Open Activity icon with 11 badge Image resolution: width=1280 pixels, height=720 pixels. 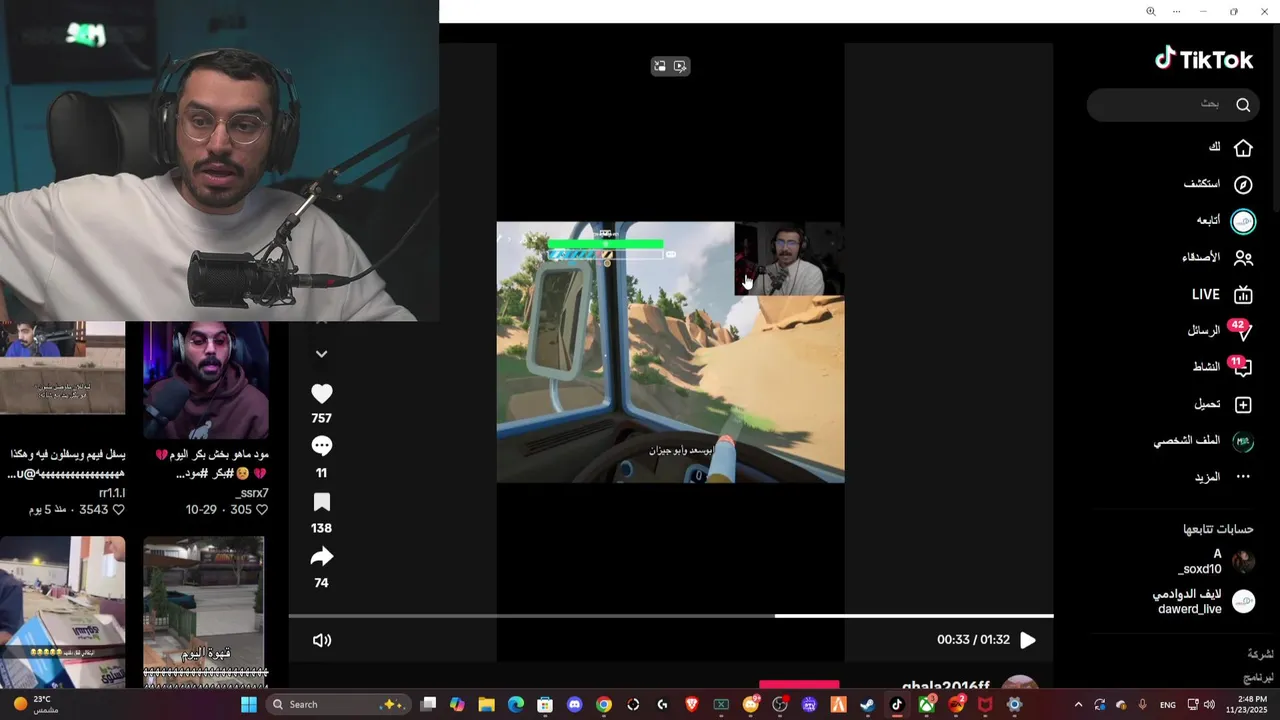1241,367
